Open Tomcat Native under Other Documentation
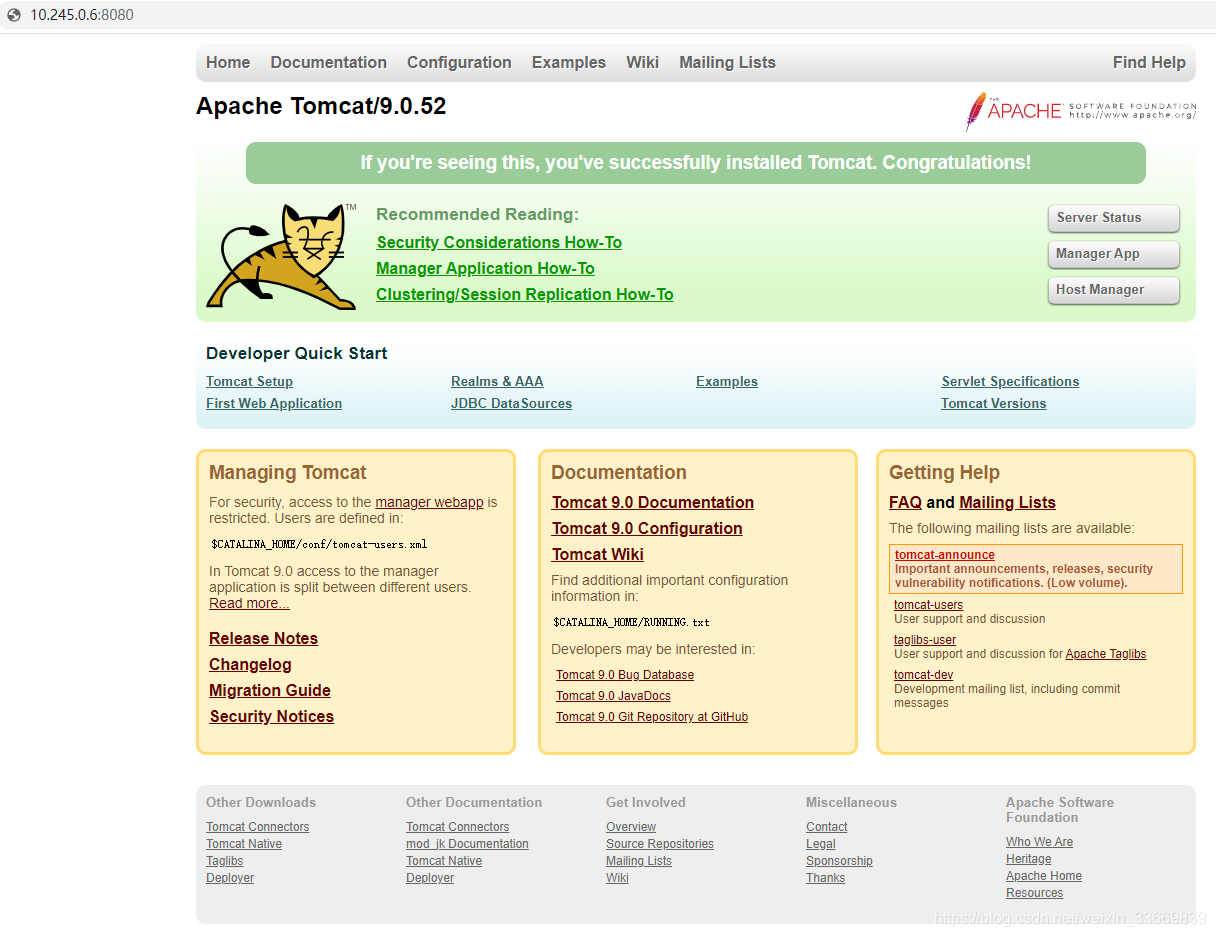The width and height of the screenshot is (1216, 937). [x=444, y=861]
